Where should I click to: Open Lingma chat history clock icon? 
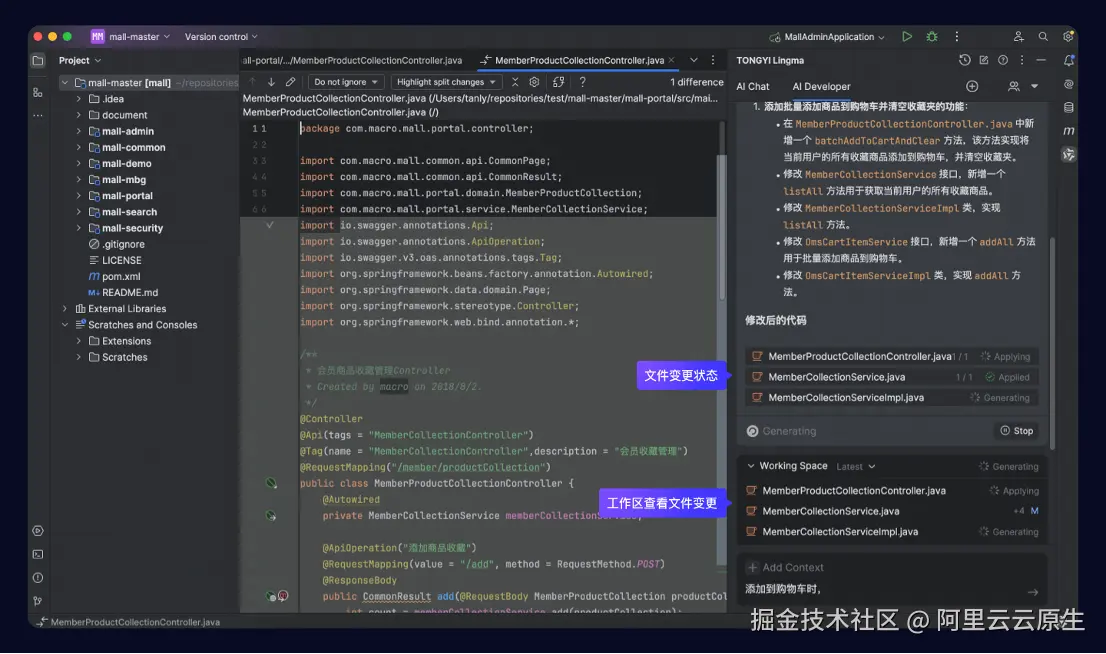964,61
